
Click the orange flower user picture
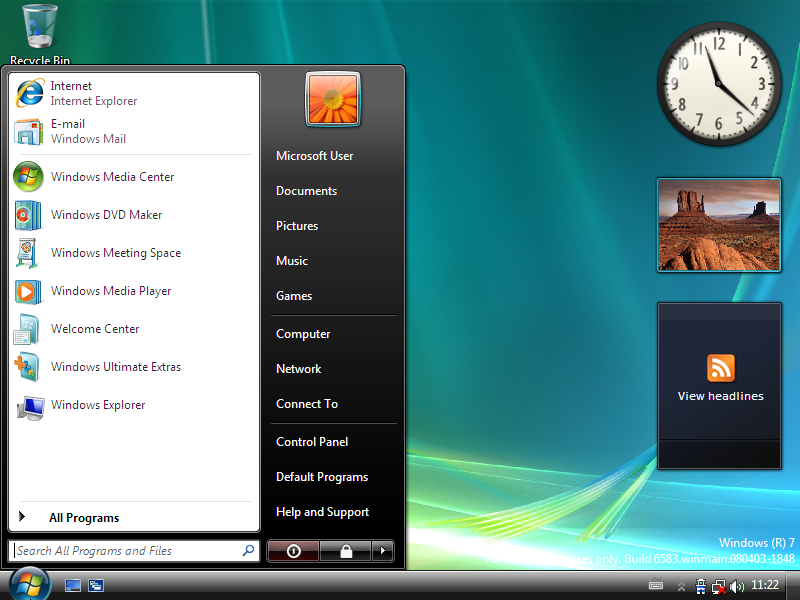coord(333,99)
